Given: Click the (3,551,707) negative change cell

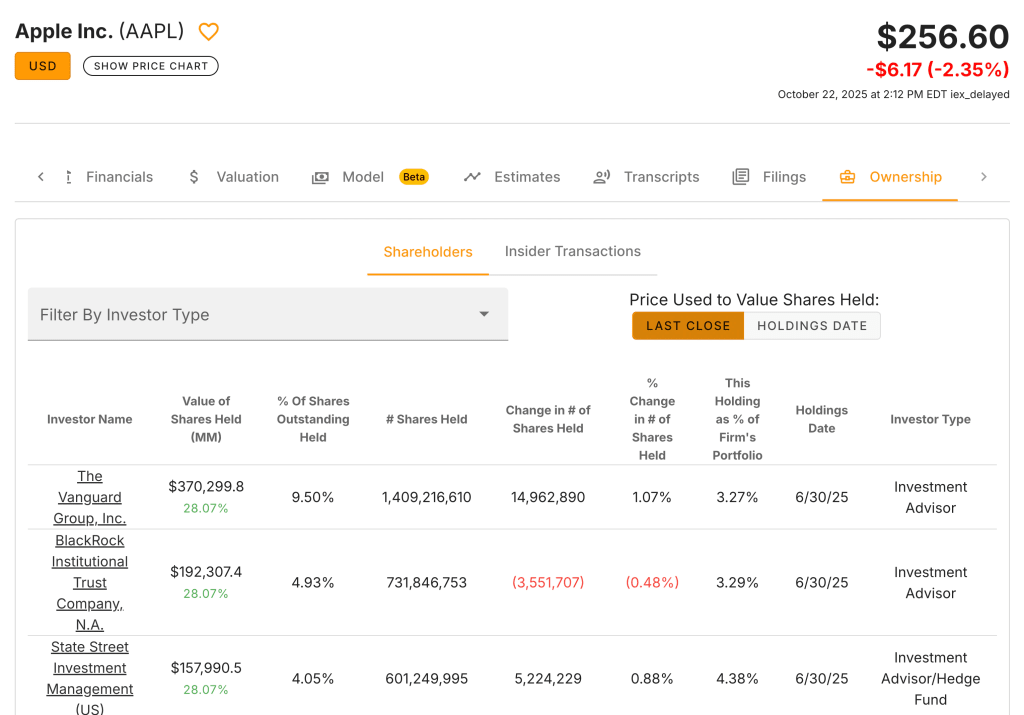Looking at the screenshot, I should pos(548,582).
